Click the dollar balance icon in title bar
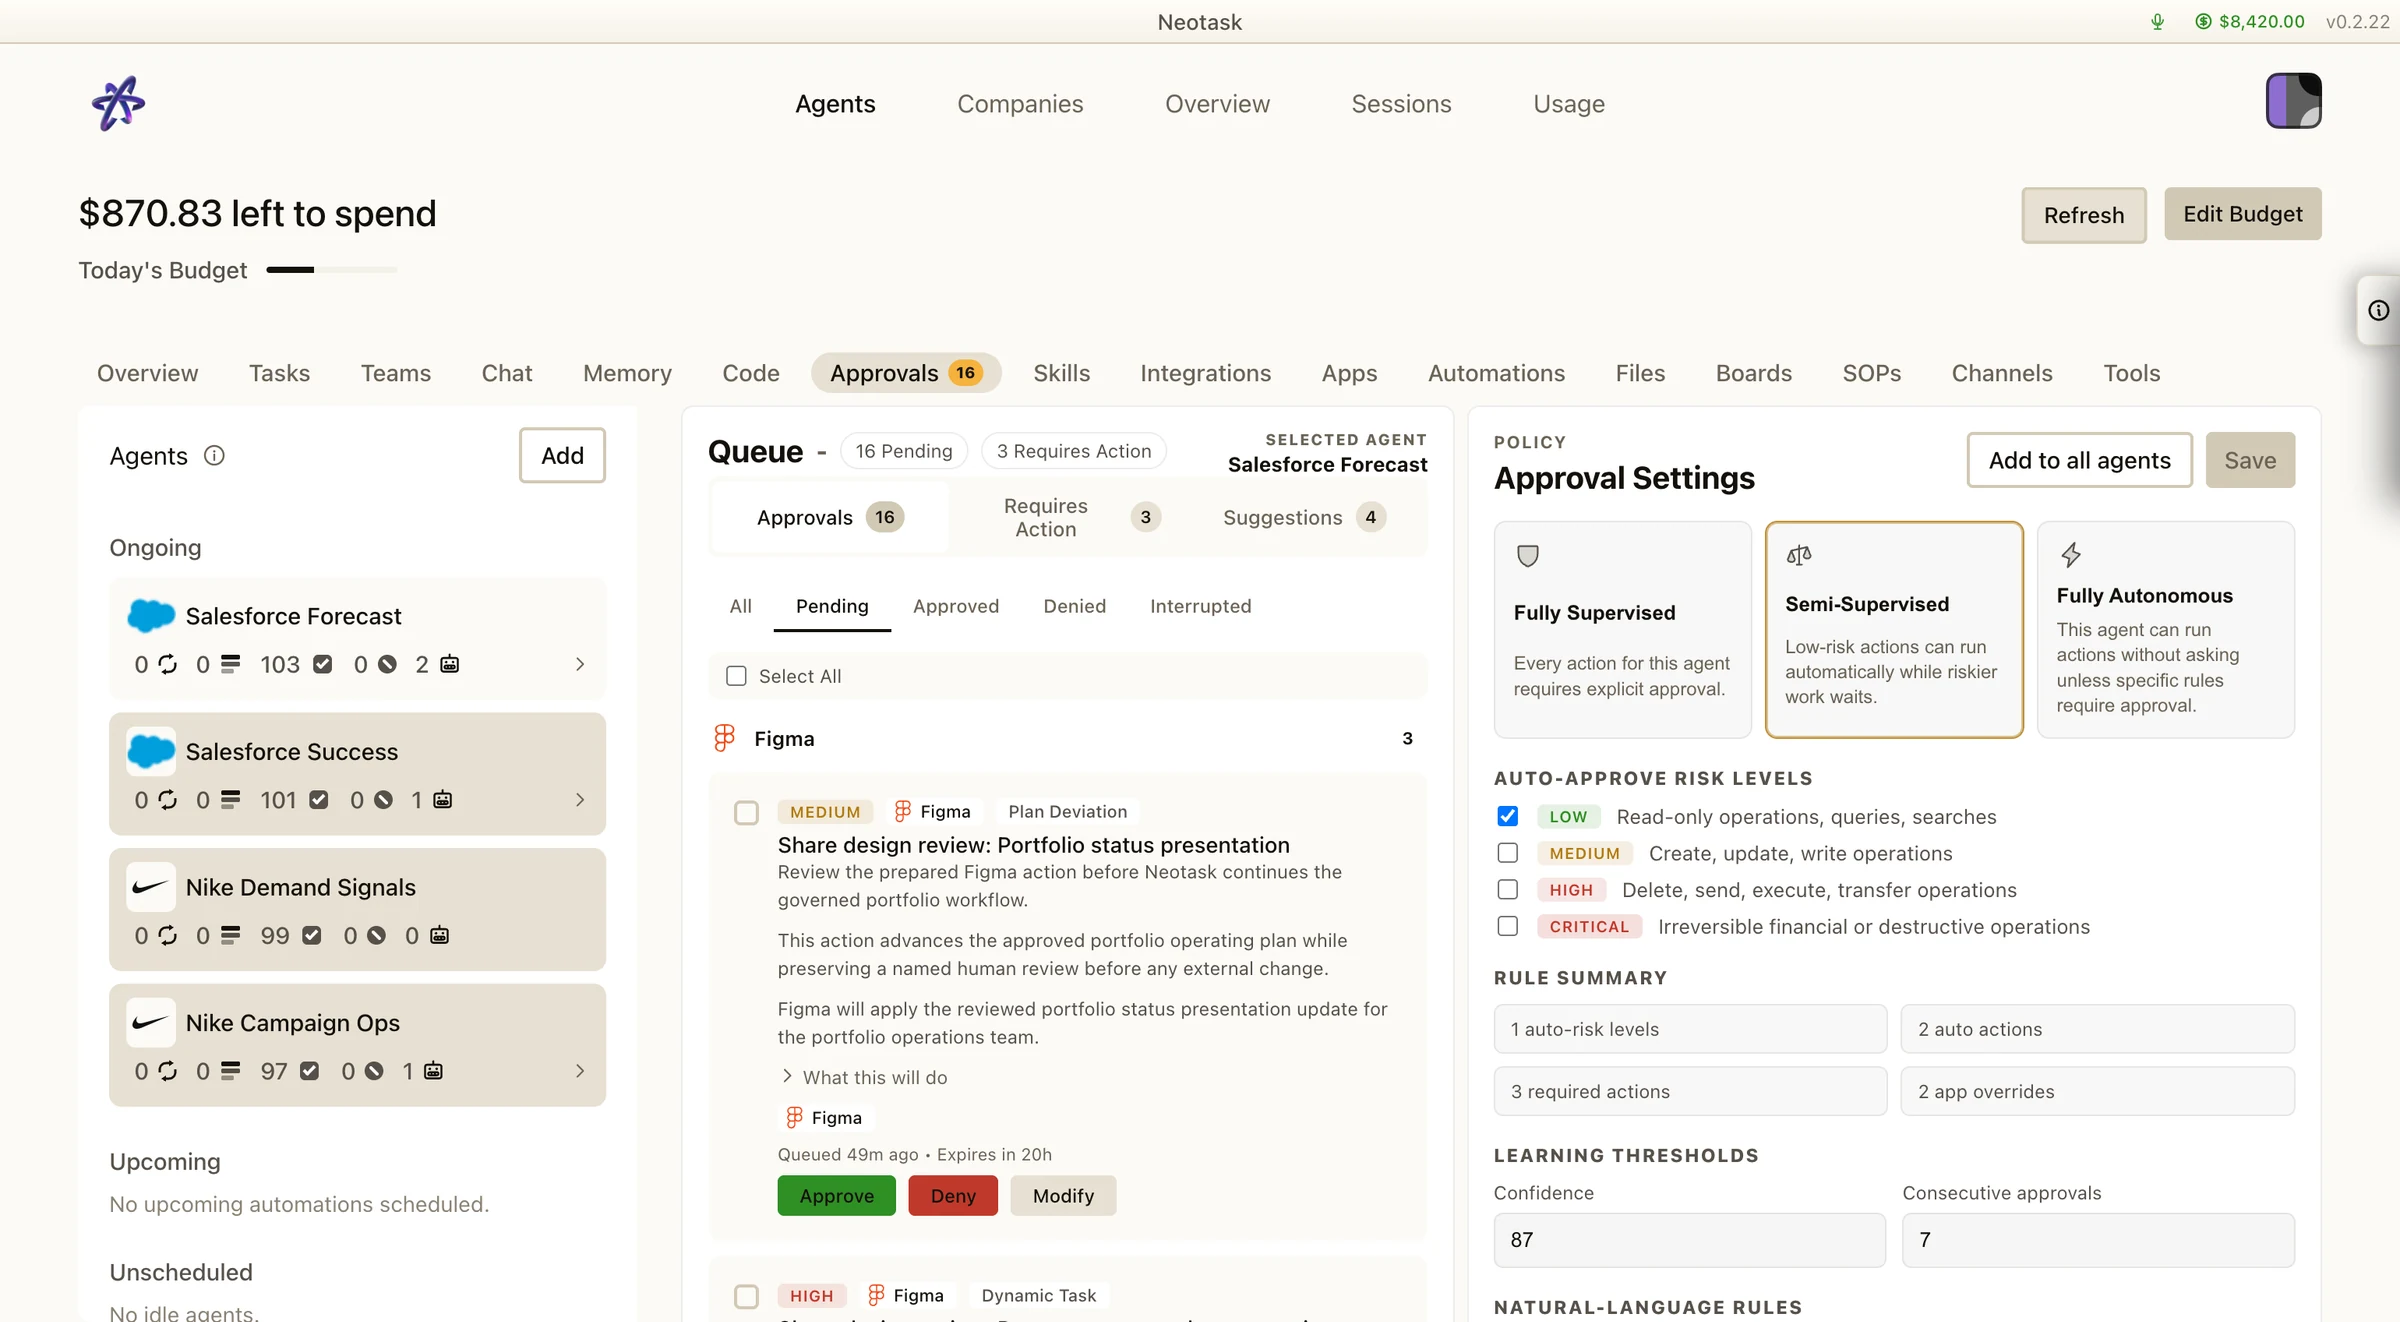The width and height of the screenshot is (2400, 1322). coord(2203,22)
